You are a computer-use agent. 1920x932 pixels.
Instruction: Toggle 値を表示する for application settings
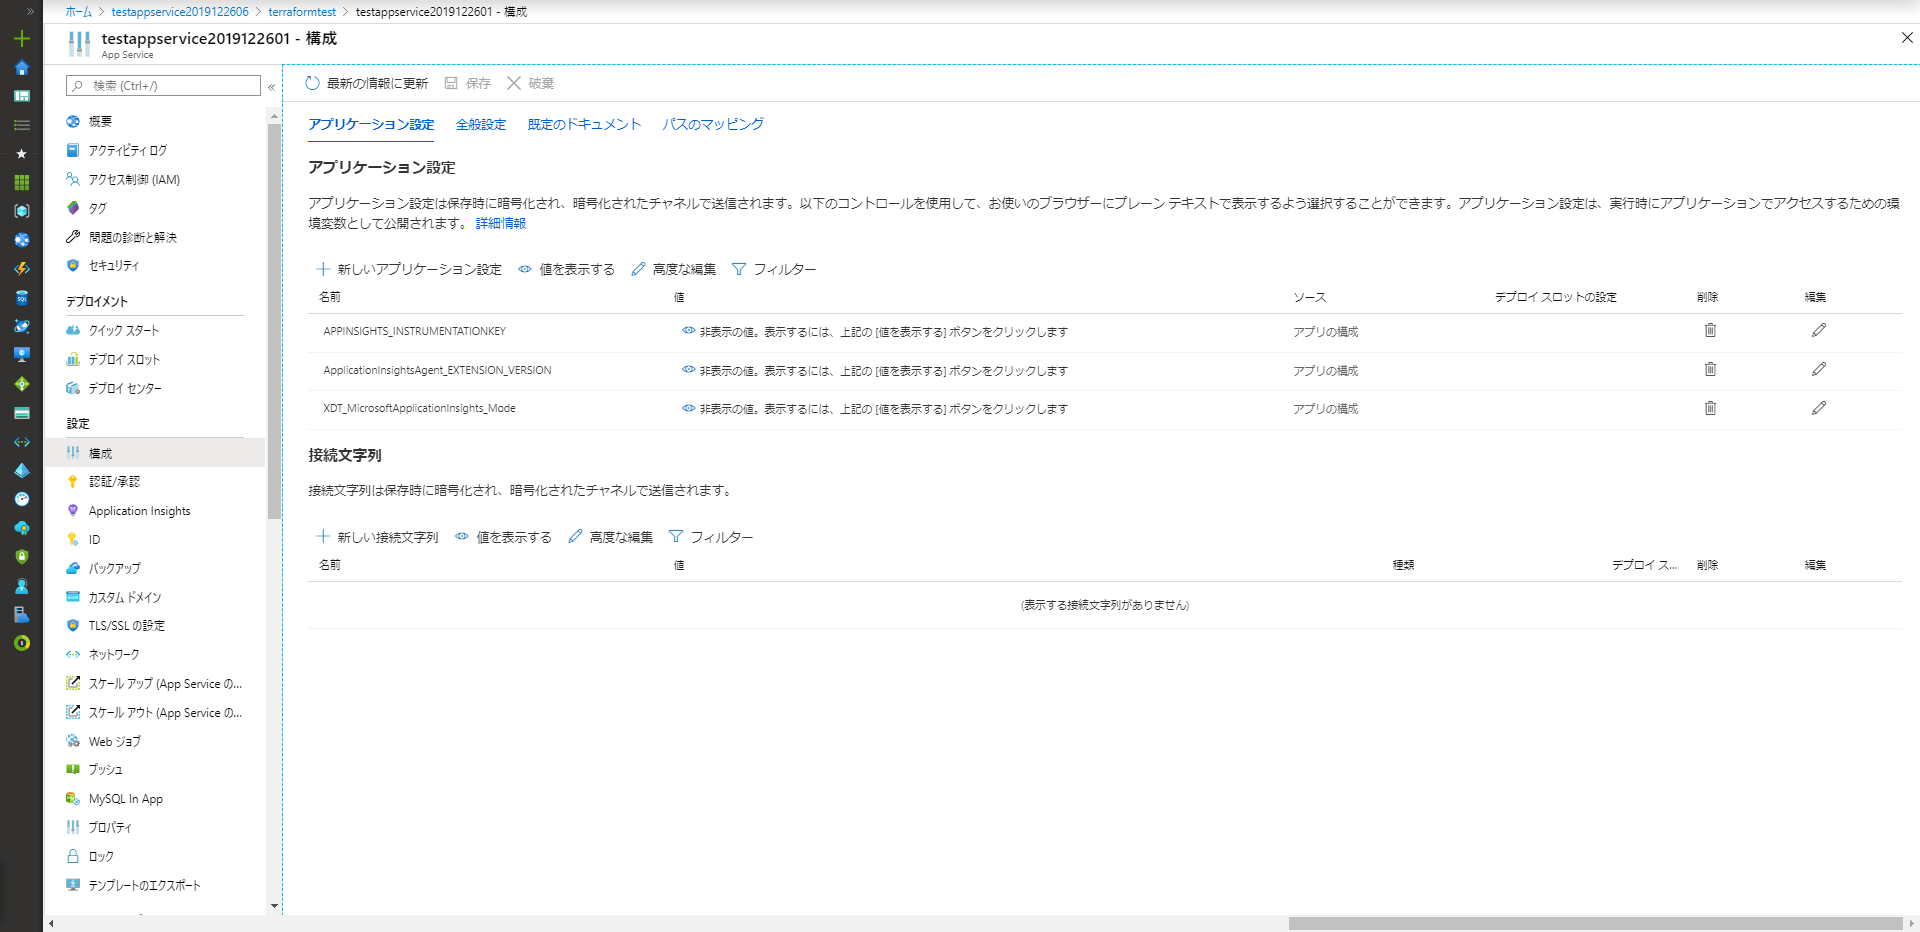566,270
